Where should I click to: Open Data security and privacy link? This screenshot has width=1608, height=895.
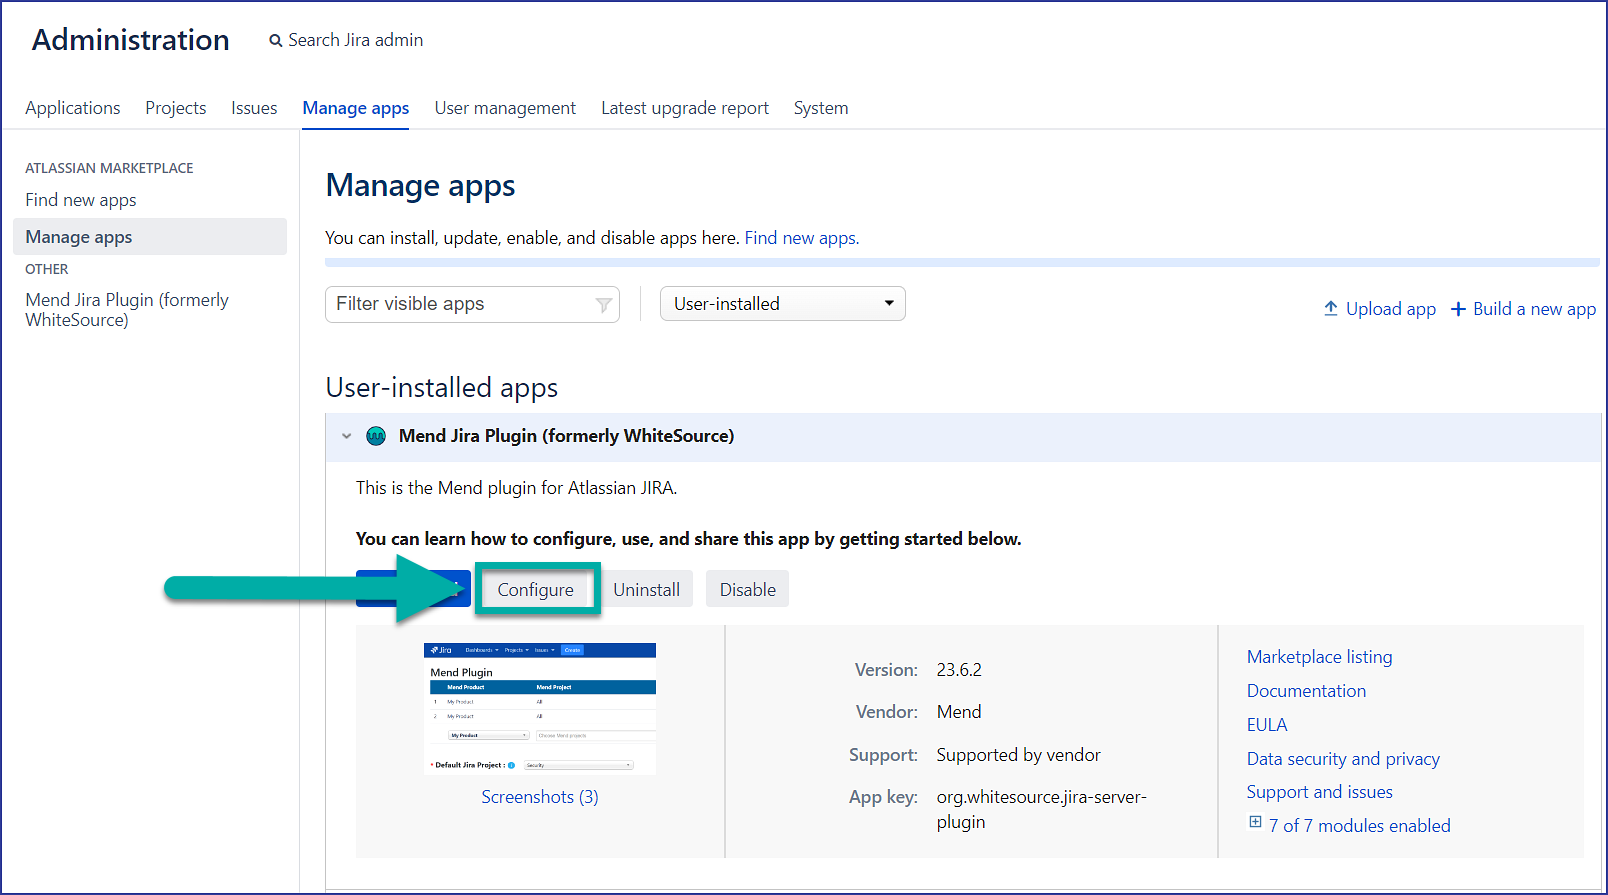tap(1343, 759)
